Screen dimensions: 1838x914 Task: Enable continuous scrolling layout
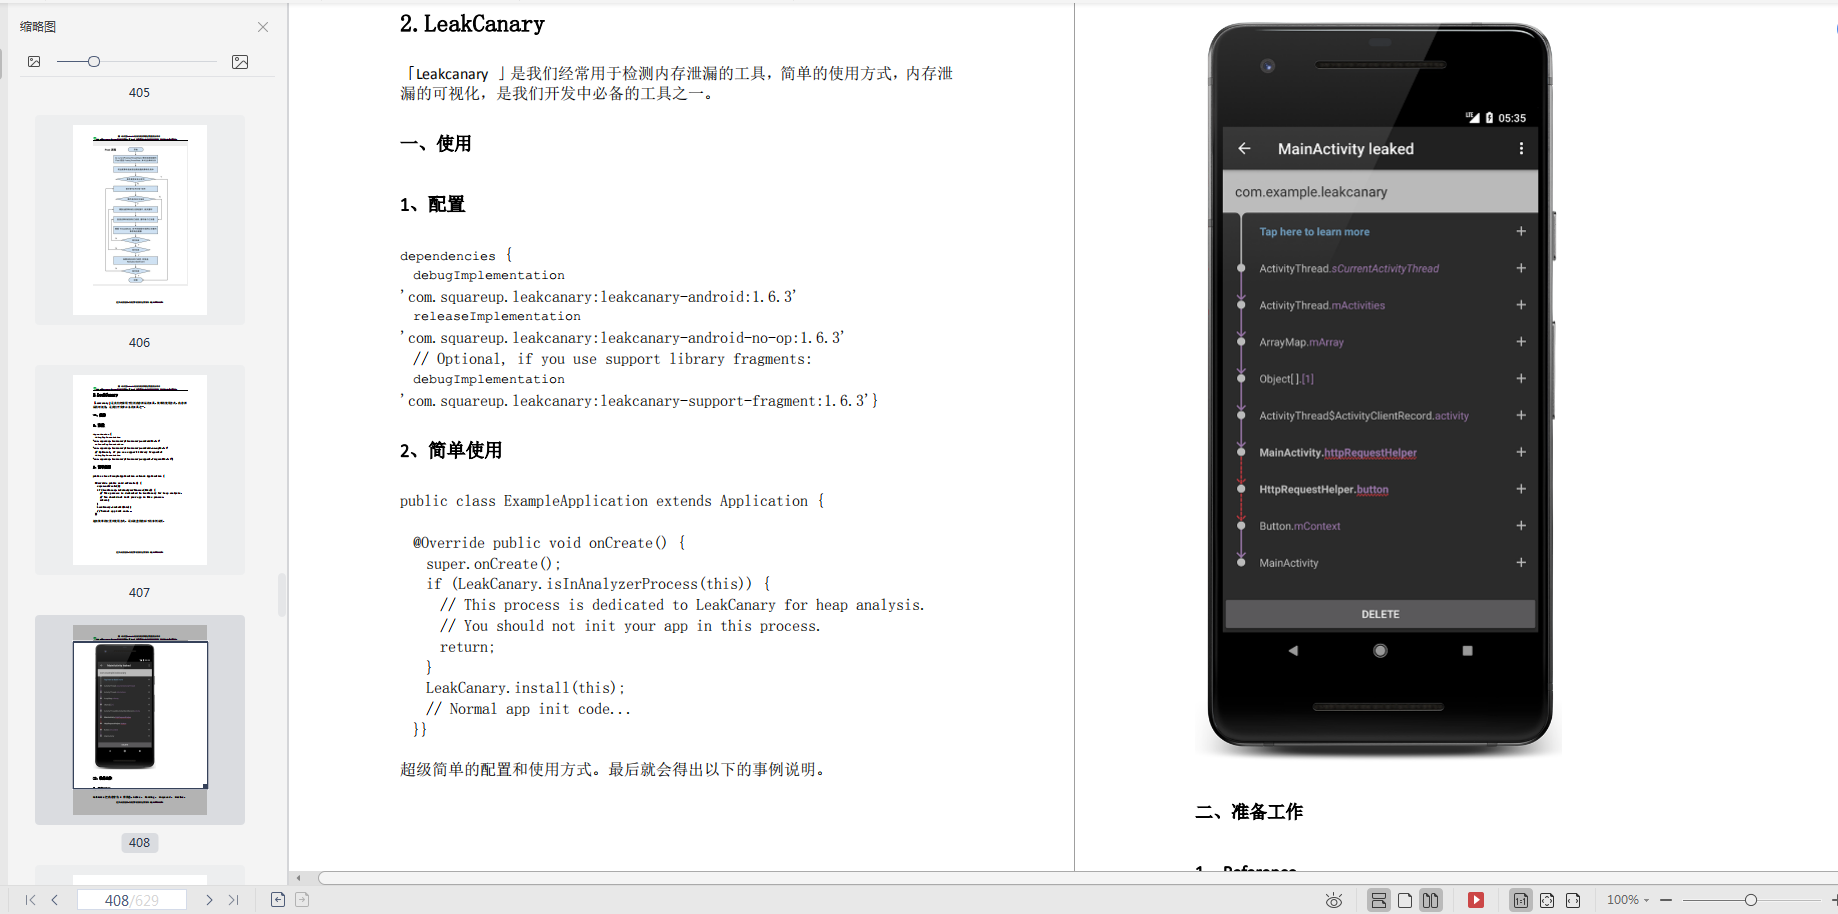(x=1379, y=900)
